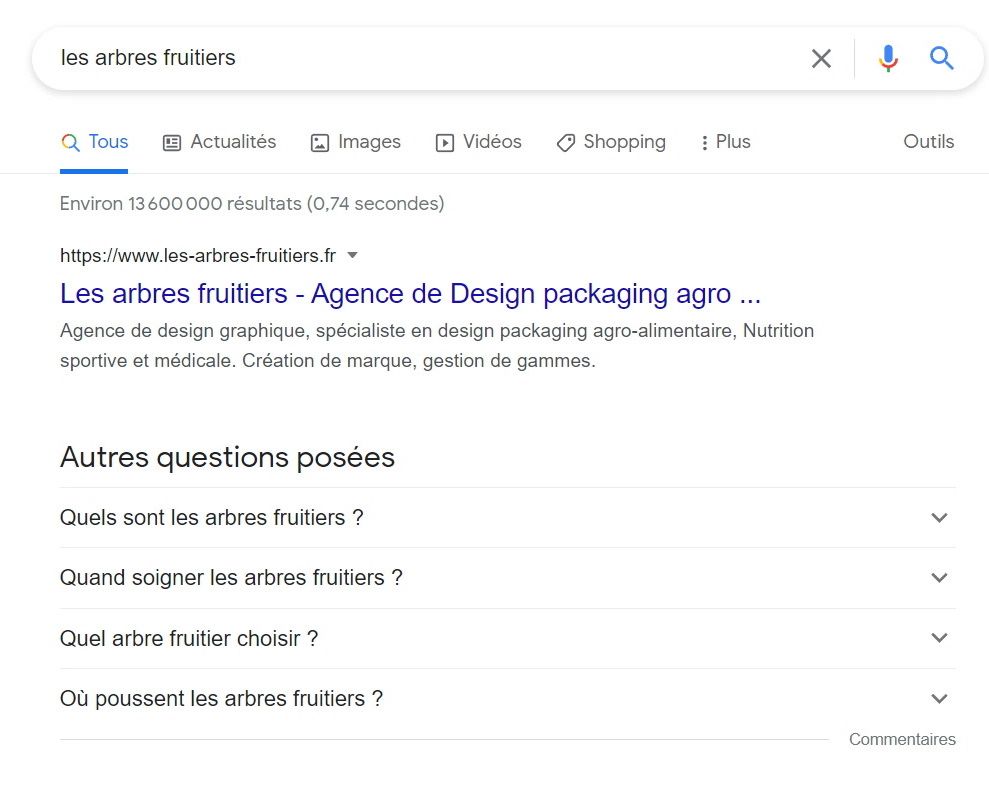Click the Images picture icon

pos(319,142)
